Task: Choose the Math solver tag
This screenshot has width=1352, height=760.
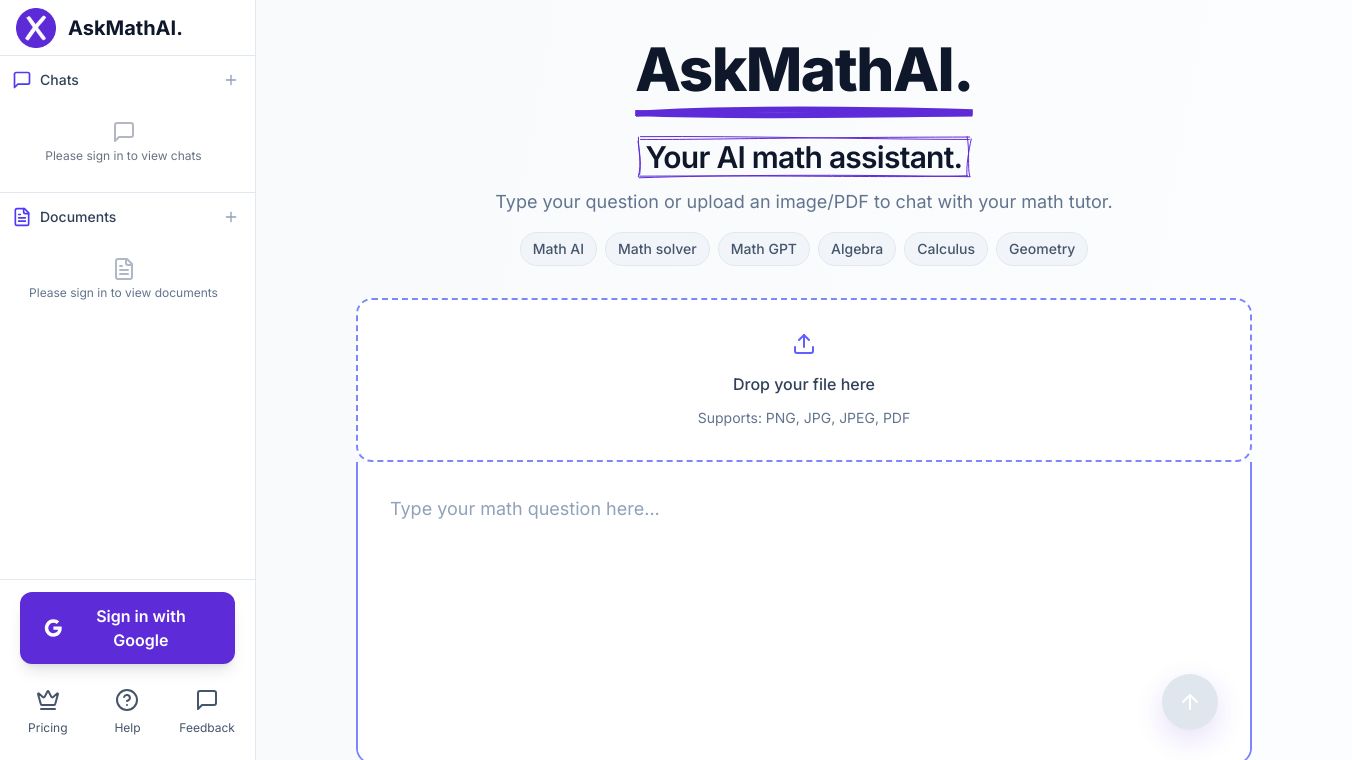Action: [657, 249]
